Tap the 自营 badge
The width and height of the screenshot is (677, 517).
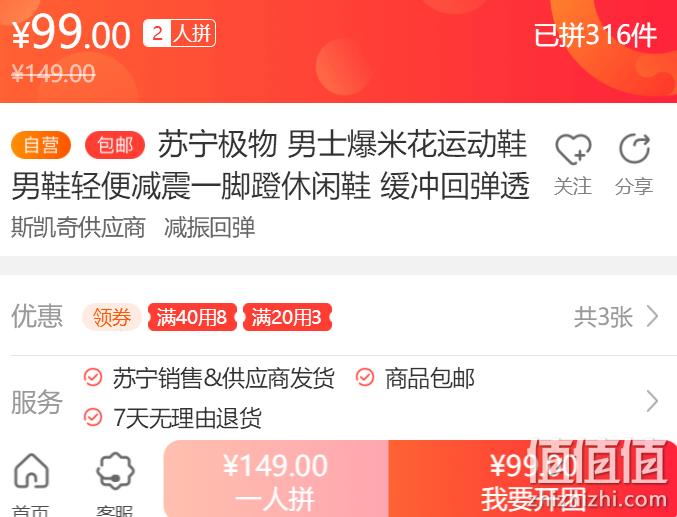pos(41,145)
